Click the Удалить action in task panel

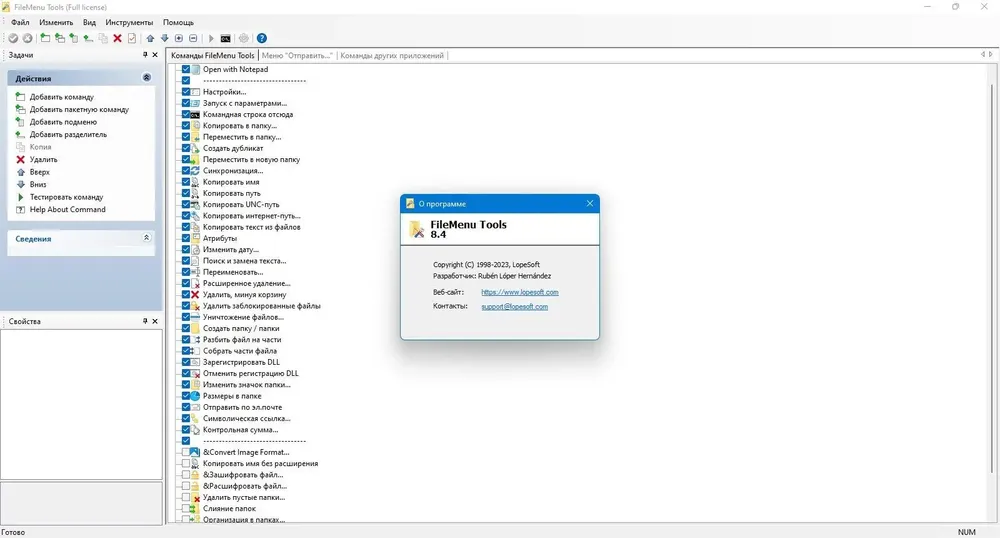[x=43, y=159]
